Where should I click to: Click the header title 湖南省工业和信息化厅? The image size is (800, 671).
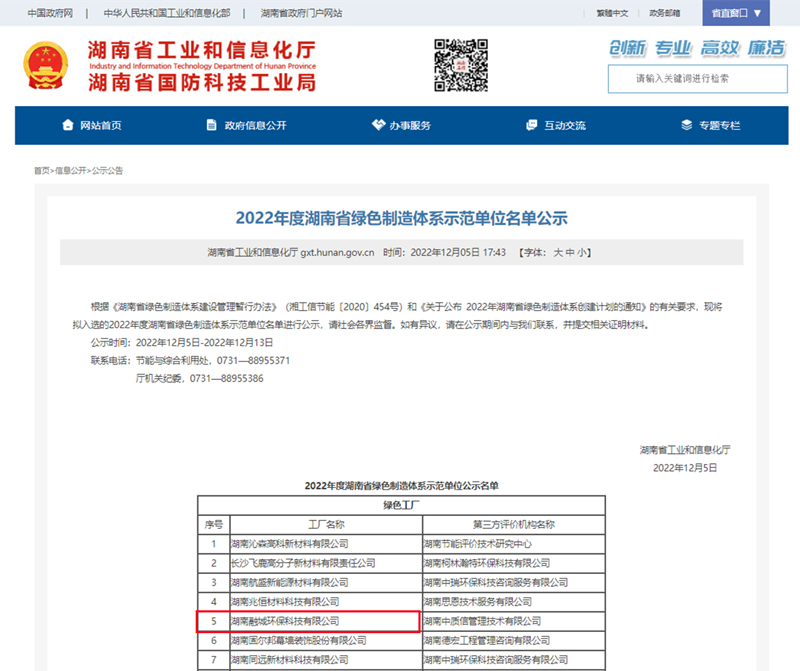click(202, 51)
